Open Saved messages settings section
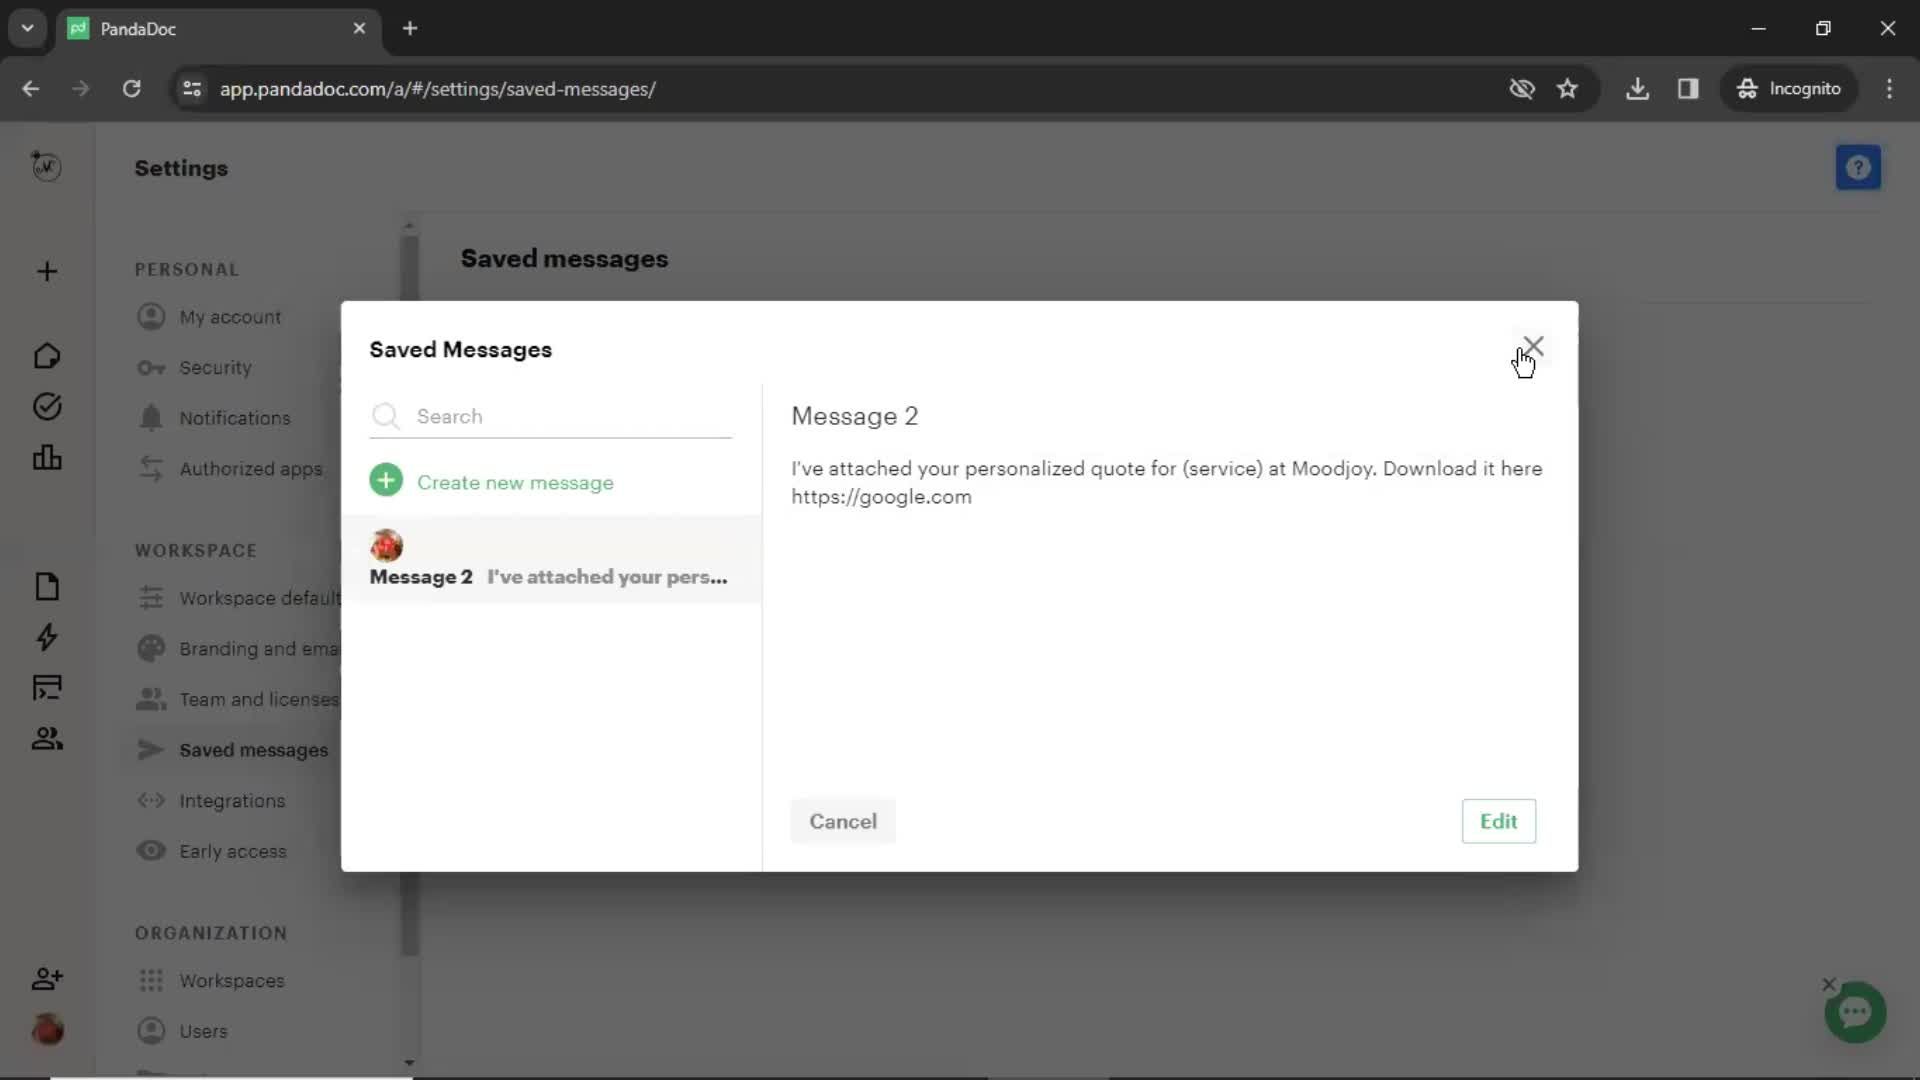This screenshot has width=1920, height=1080. pyautogui.click(x=253, y=749)
